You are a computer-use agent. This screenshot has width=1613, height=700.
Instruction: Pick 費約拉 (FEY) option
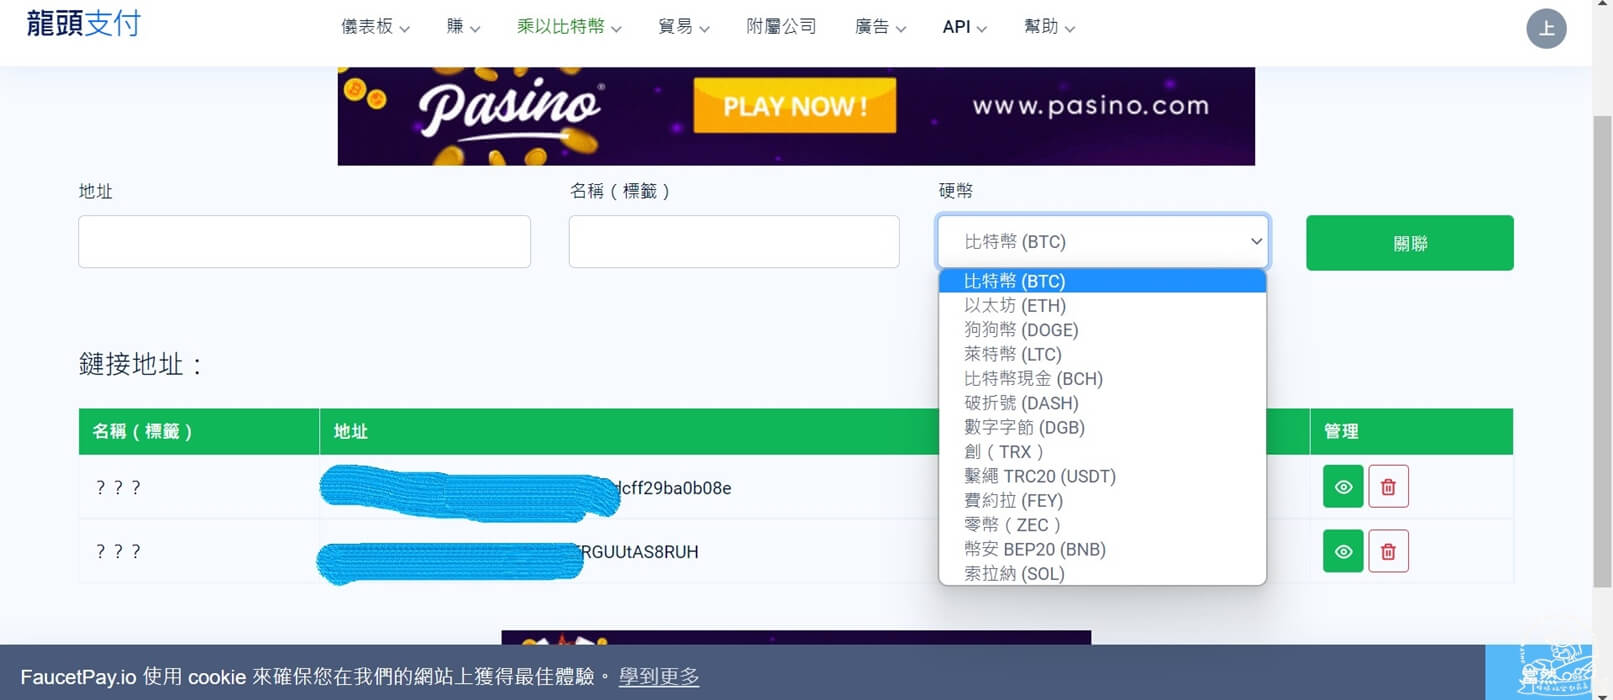(x=1103, y=500)
